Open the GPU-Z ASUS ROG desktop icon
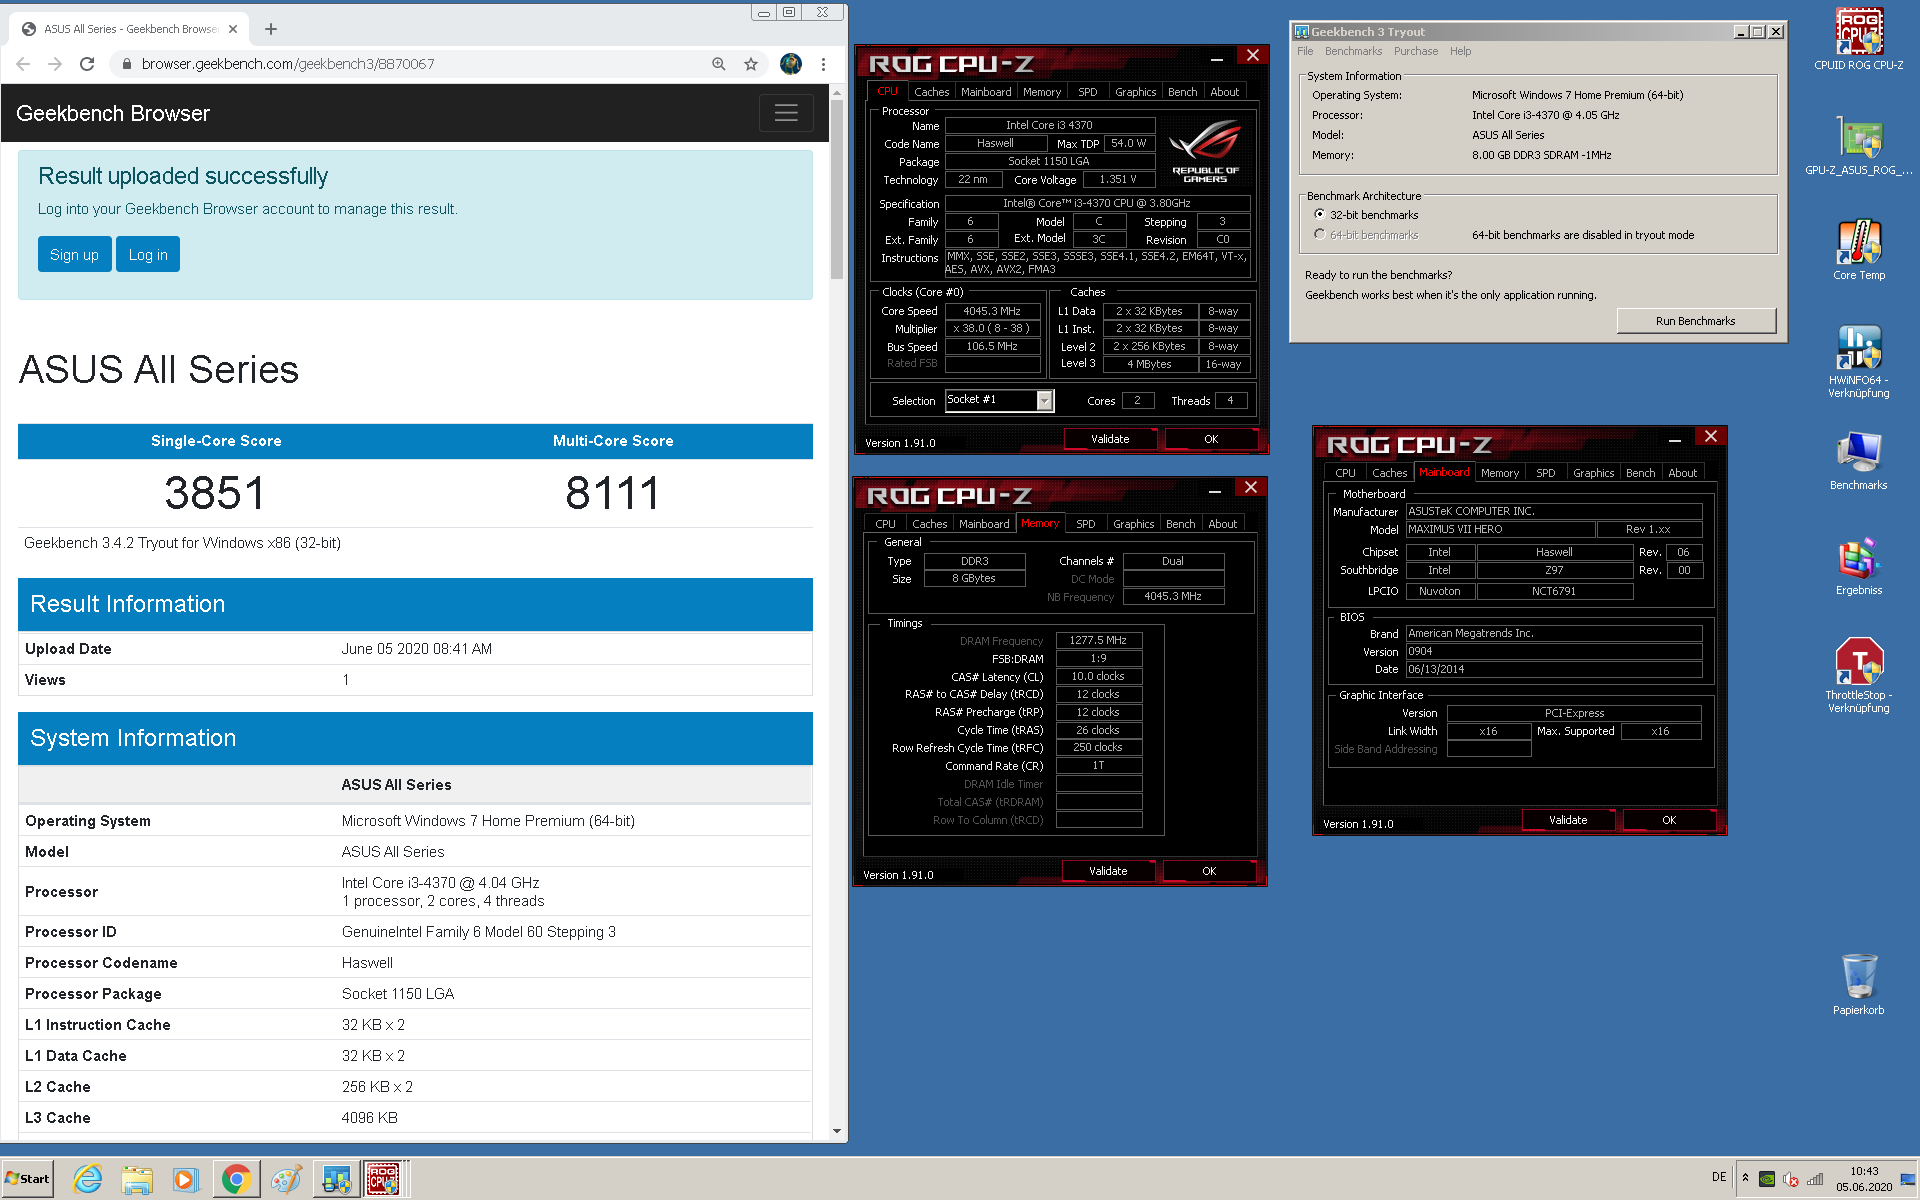This screenshot has width=1920, height=1200. pyautogui.click(x=1859, y=146)
